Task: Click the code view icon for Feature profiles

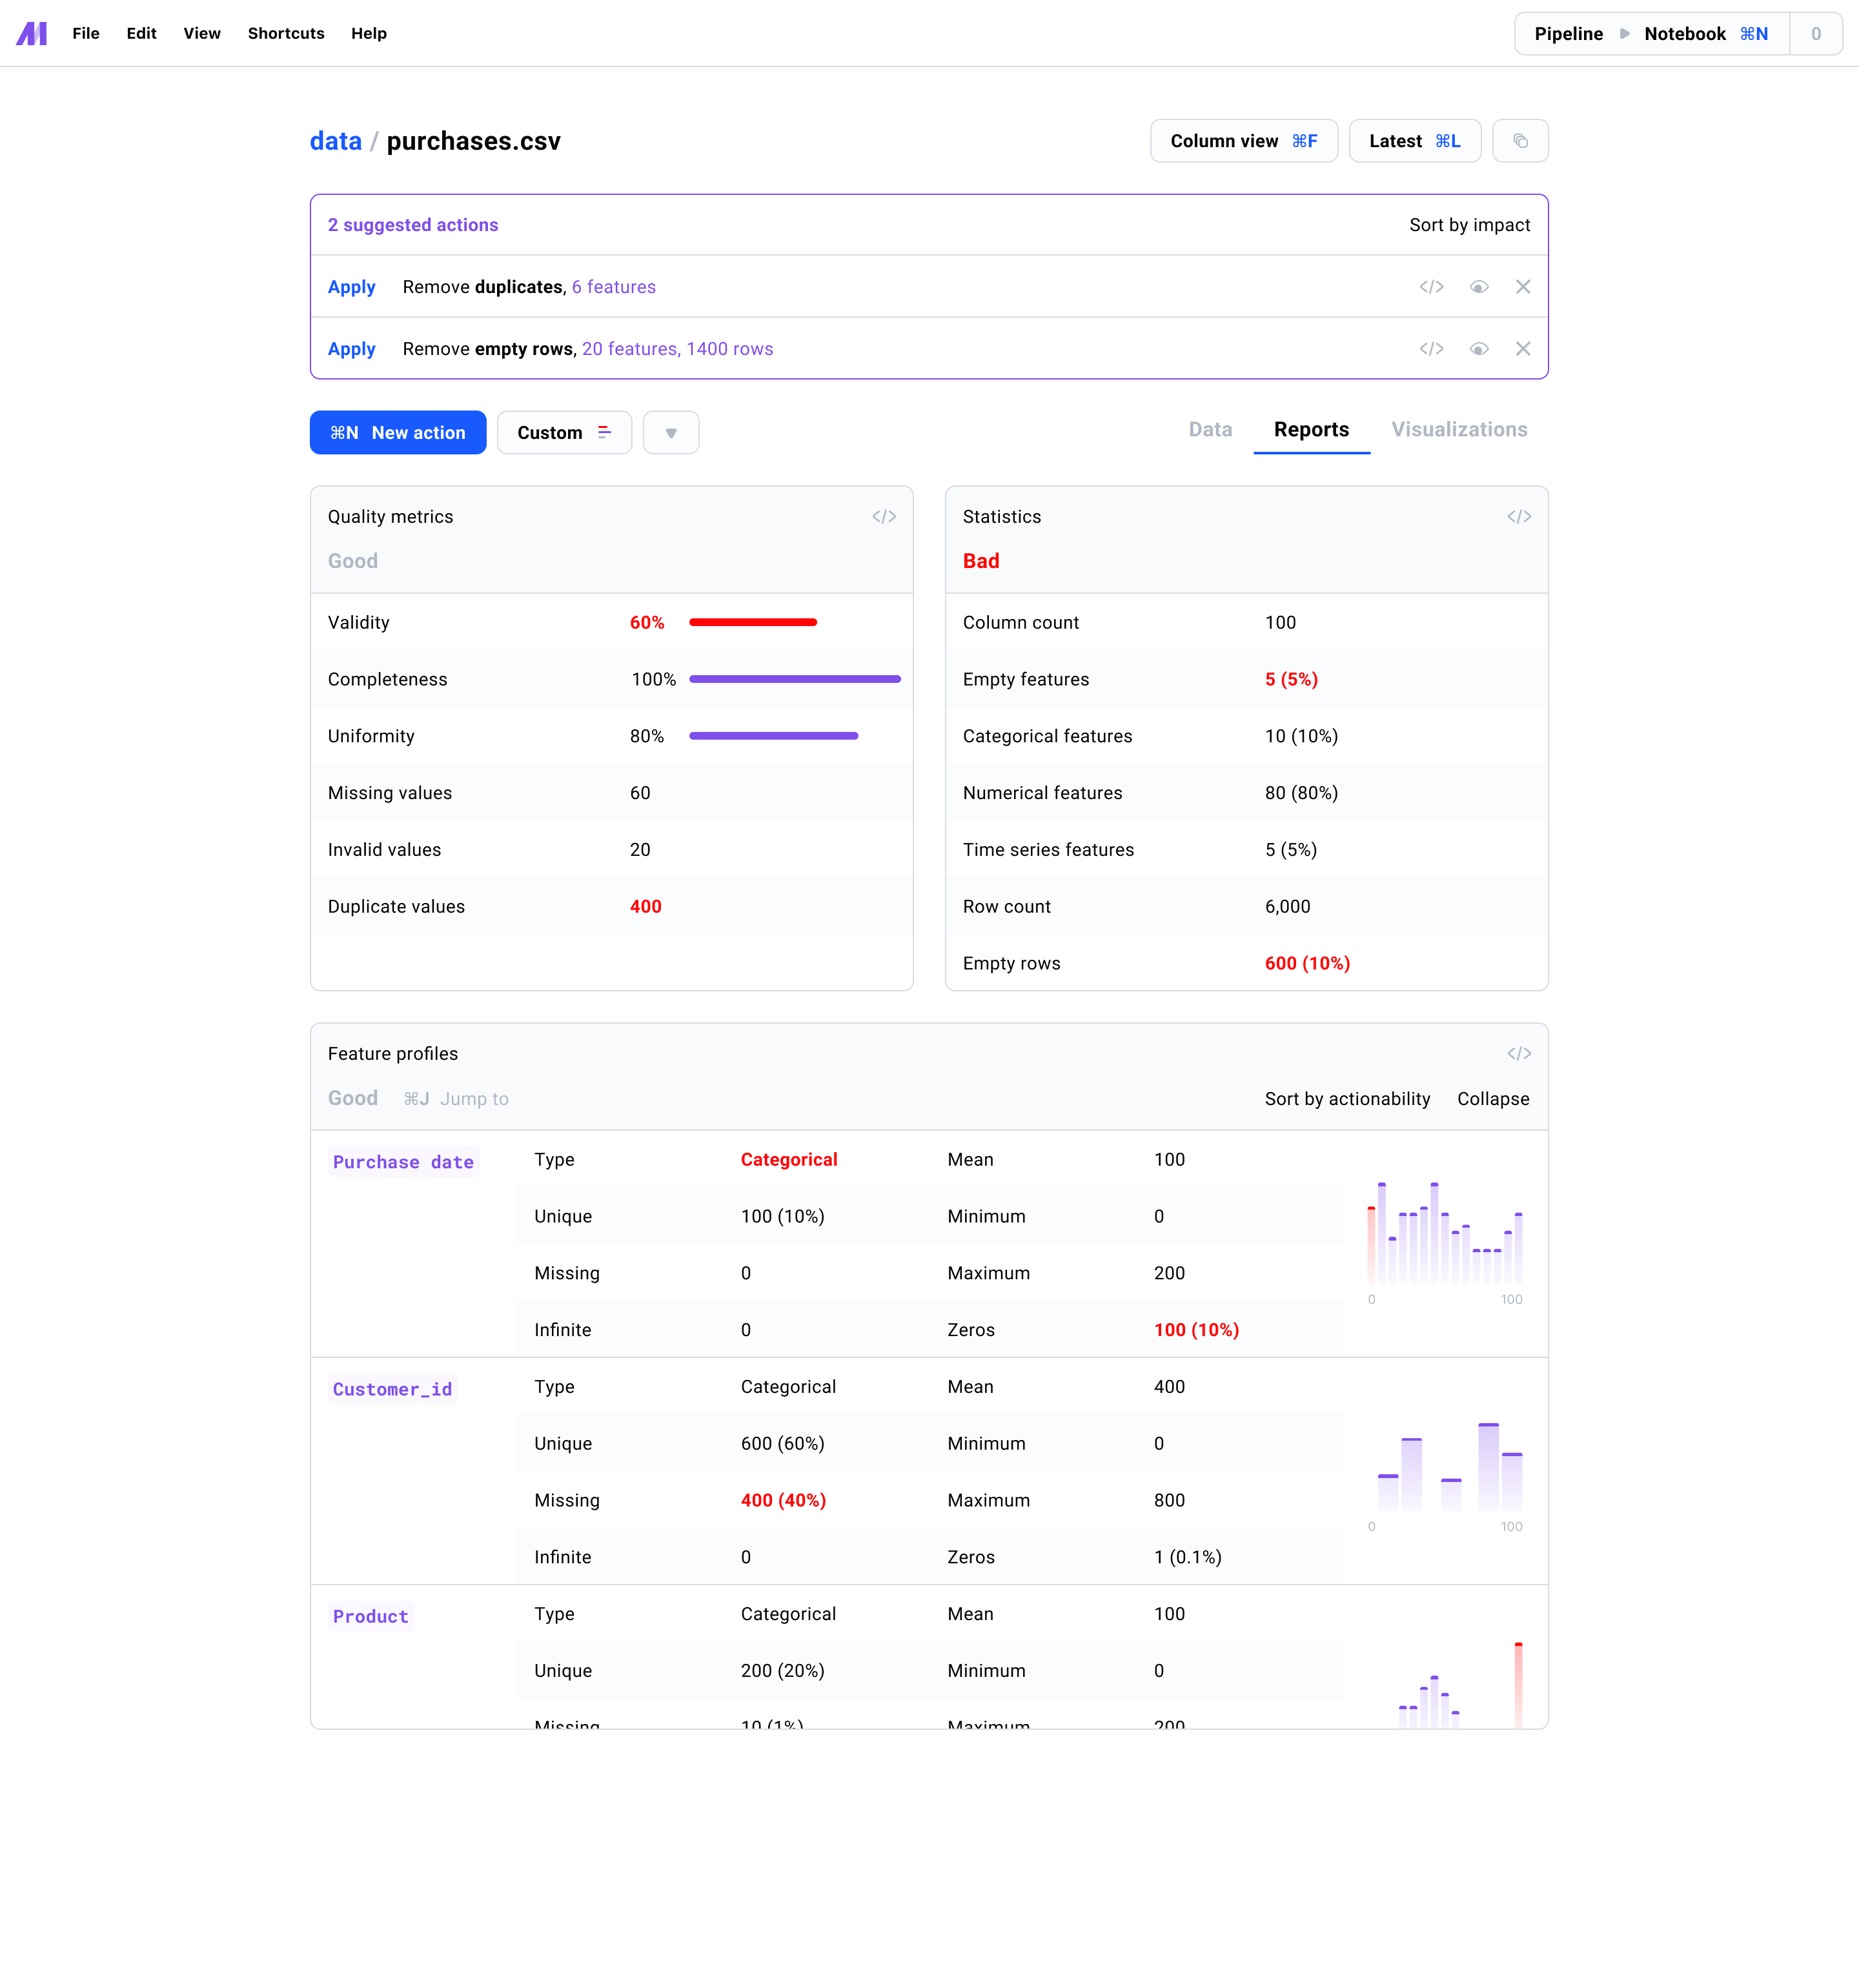Action: [1518, 1053]
